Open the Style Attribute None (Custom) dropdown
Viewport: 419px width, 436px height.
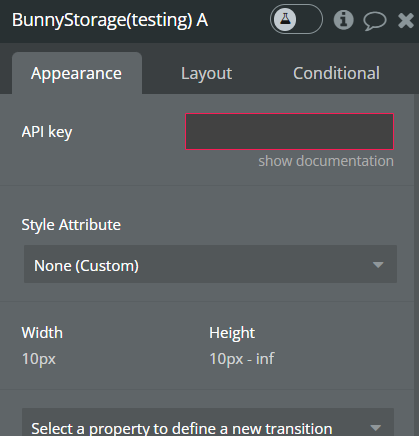click(x=210, y=264)
